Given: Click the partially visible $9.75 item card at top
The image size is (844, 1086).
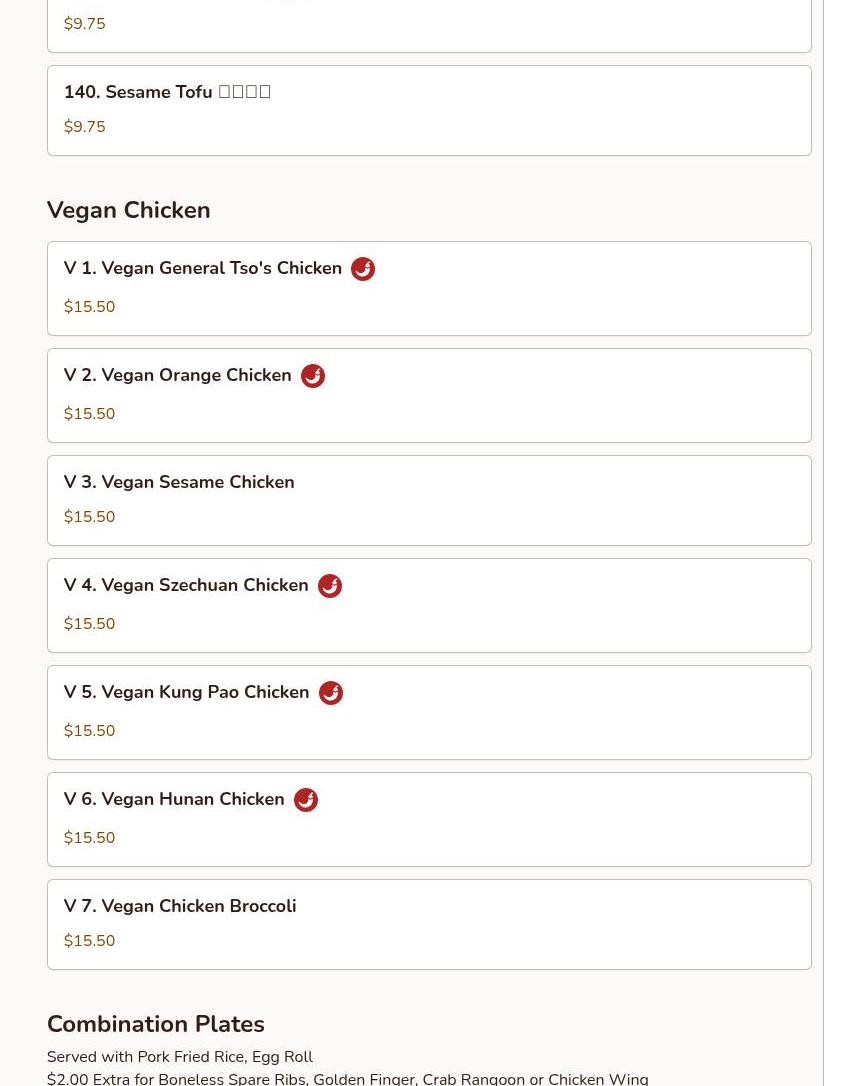Looking at the screenshot, I should tap(429, 26).
